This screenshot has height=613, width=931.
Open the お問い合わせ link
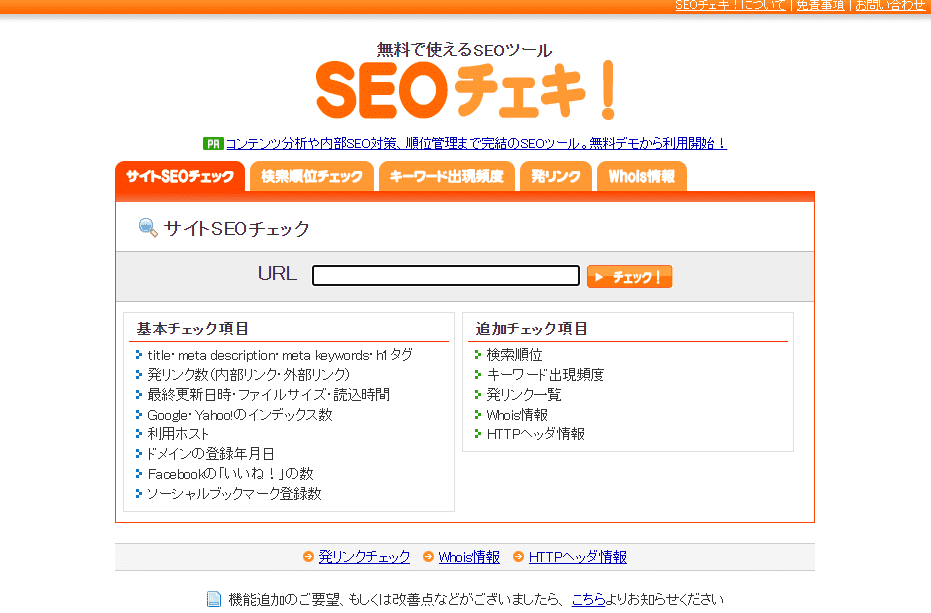coord(891,5)
